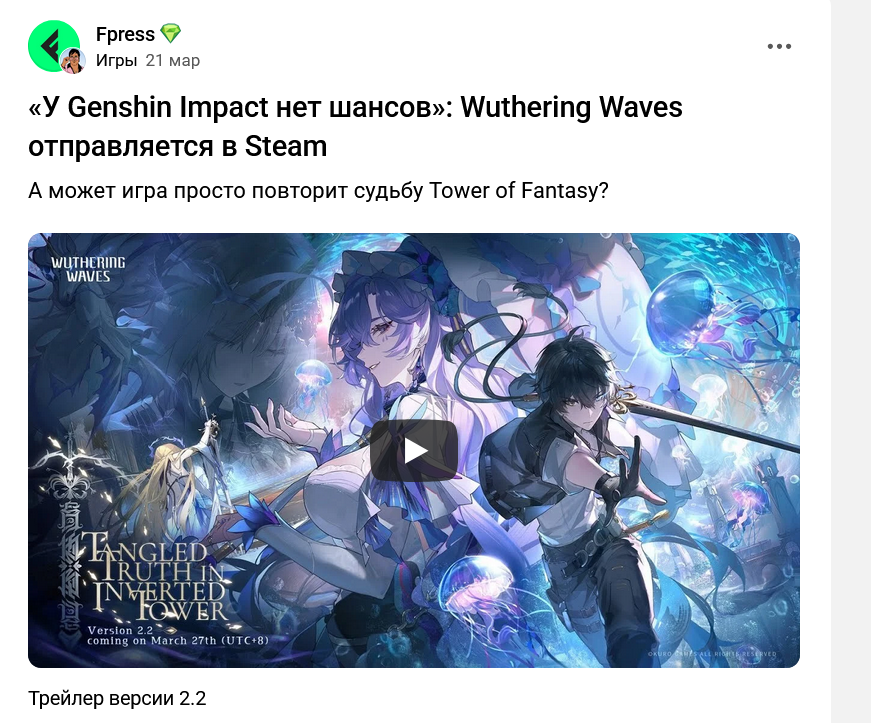Image resolution: width=871 pixels, height=723 pixels.
Task: Open the Fpress green logo avatar
Action: coord(54,46)
